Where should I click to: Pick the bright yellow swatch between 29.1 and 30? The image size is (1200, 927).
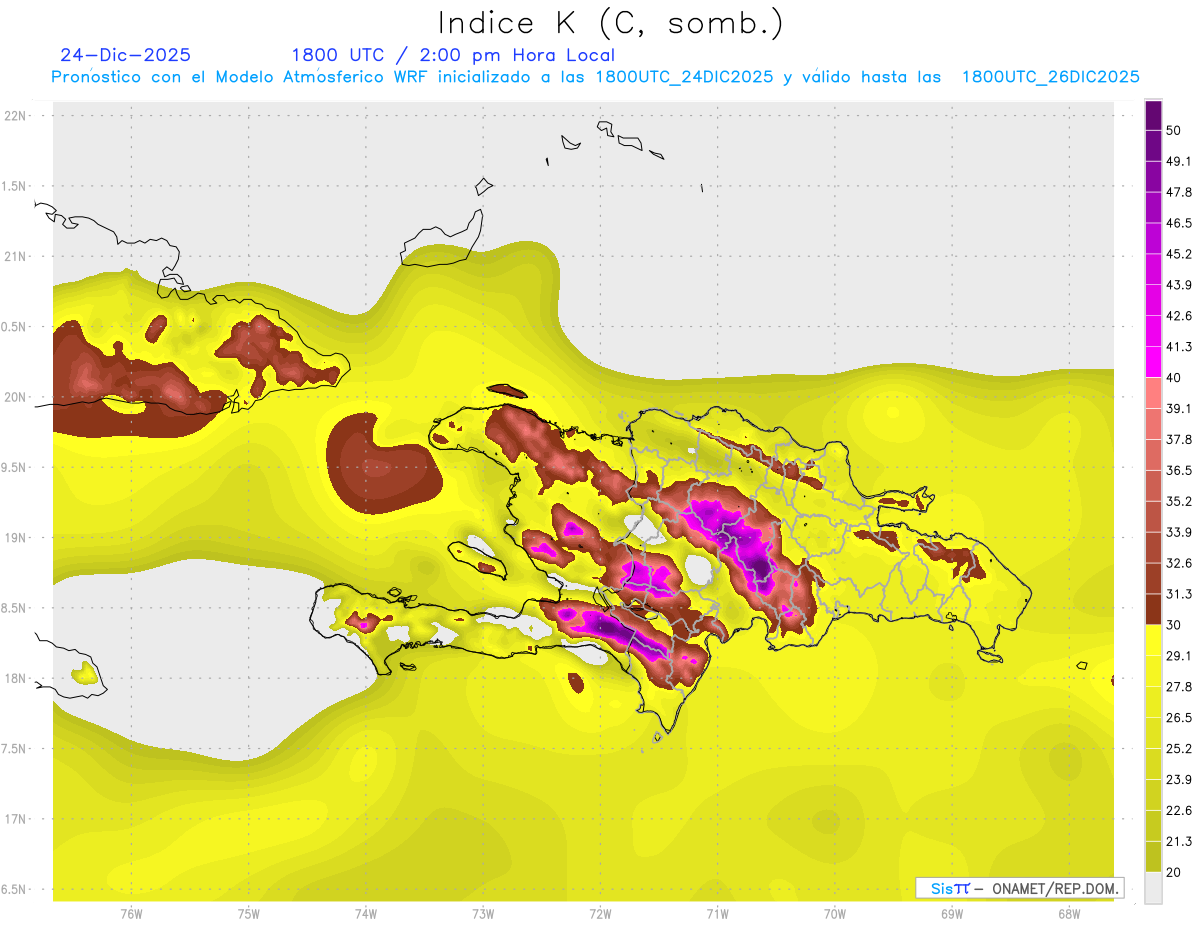tap(1154, 640)
